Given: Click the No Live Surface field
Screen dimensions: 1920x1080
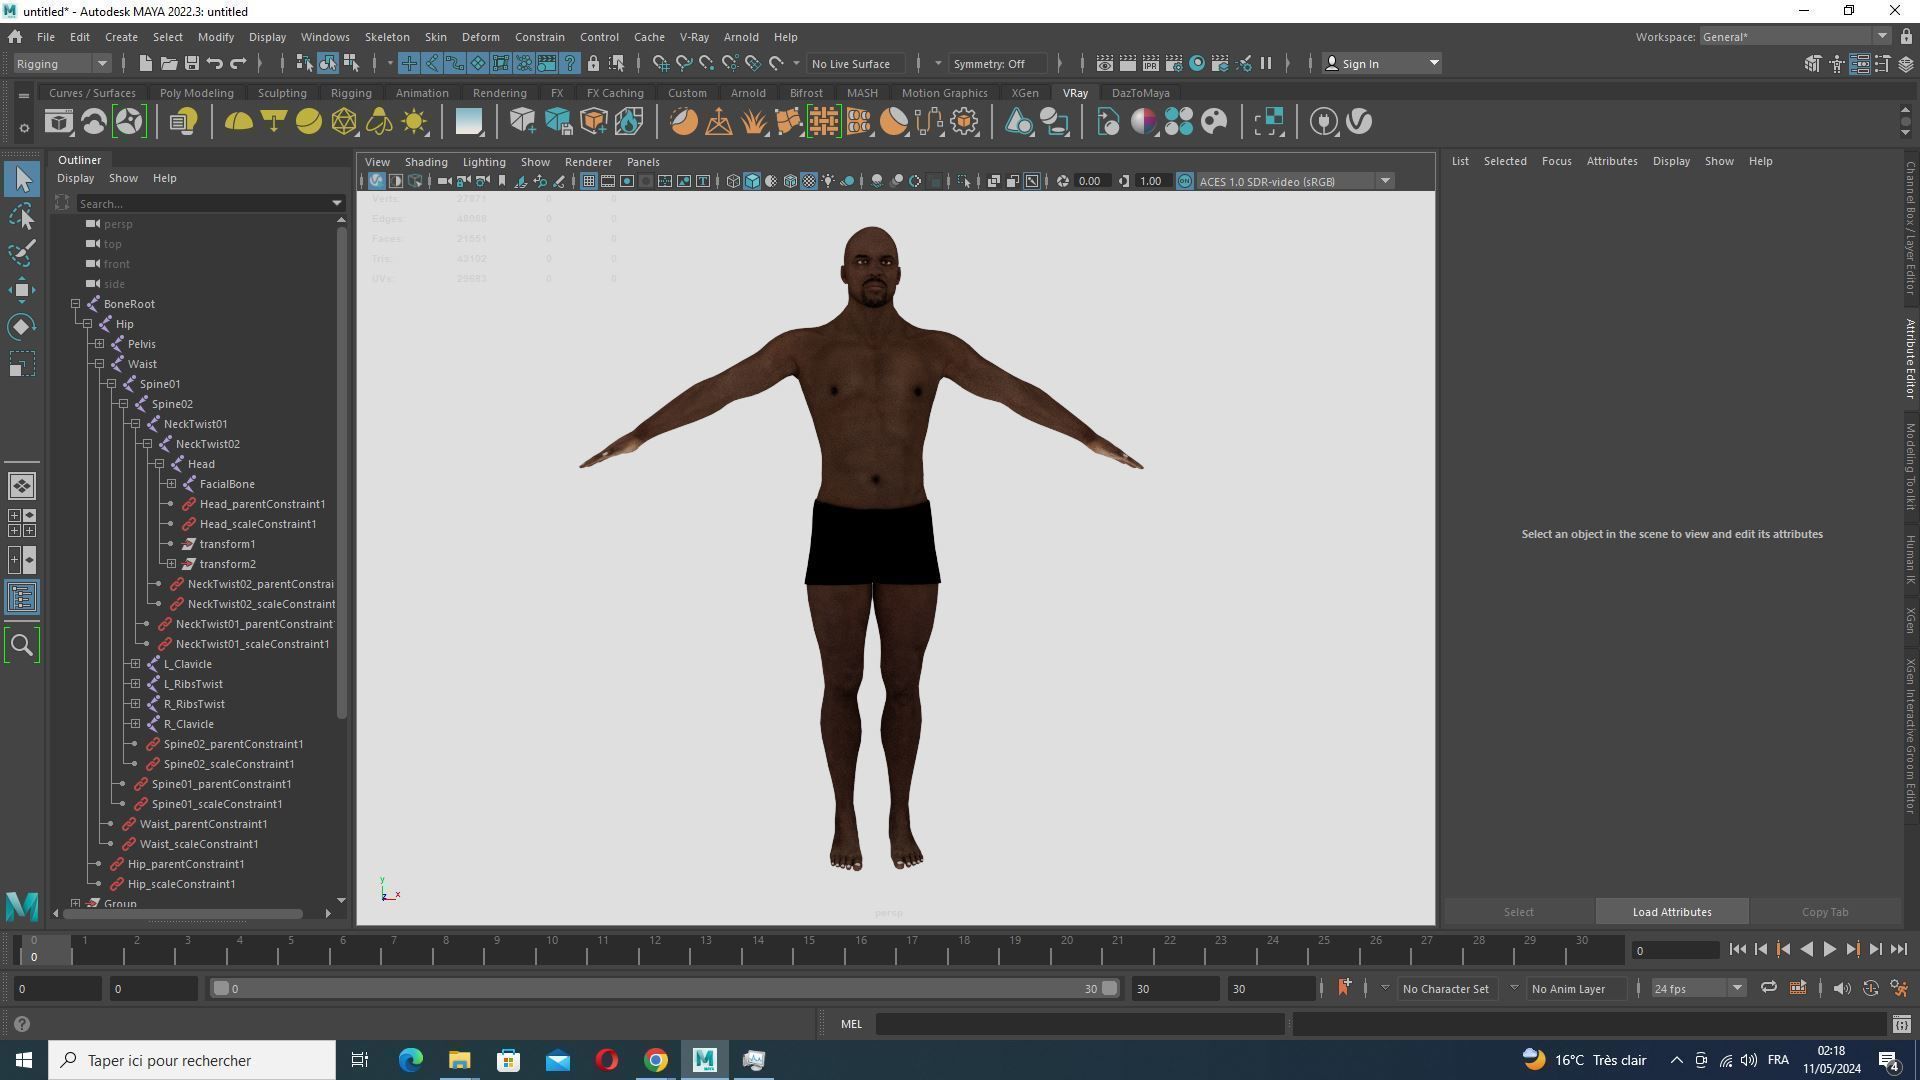Looking at the screenshot, I should click(x=857, y=63).
